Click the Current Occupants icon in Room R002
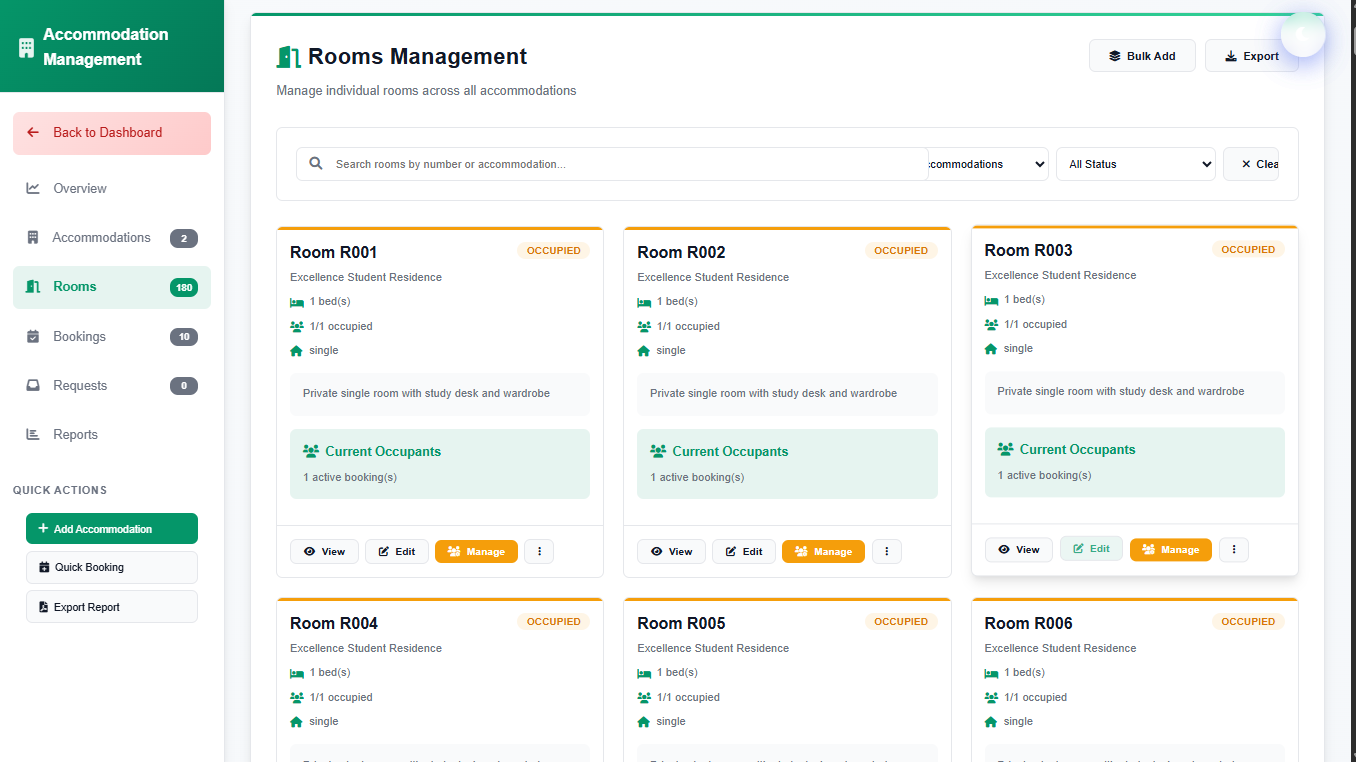The height and width of the screenshot is (762, 1356). (658, 452)
